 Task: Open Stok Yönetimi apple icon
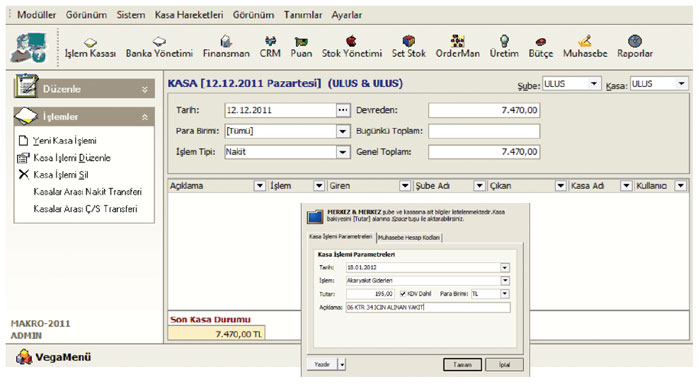pyautogui.click(x=352, y=42)
